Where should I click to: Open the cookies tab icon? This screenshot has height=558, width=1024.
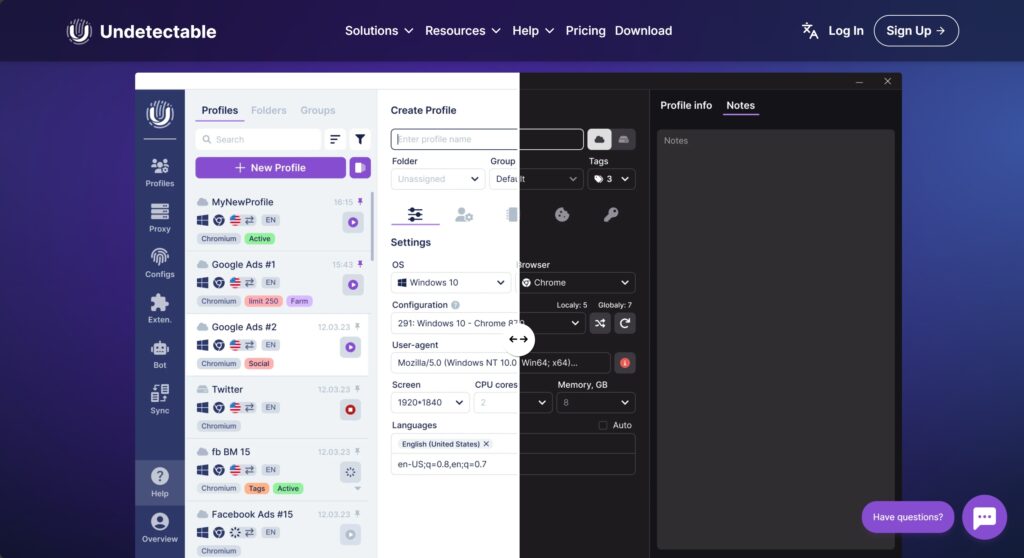point(562,214)
